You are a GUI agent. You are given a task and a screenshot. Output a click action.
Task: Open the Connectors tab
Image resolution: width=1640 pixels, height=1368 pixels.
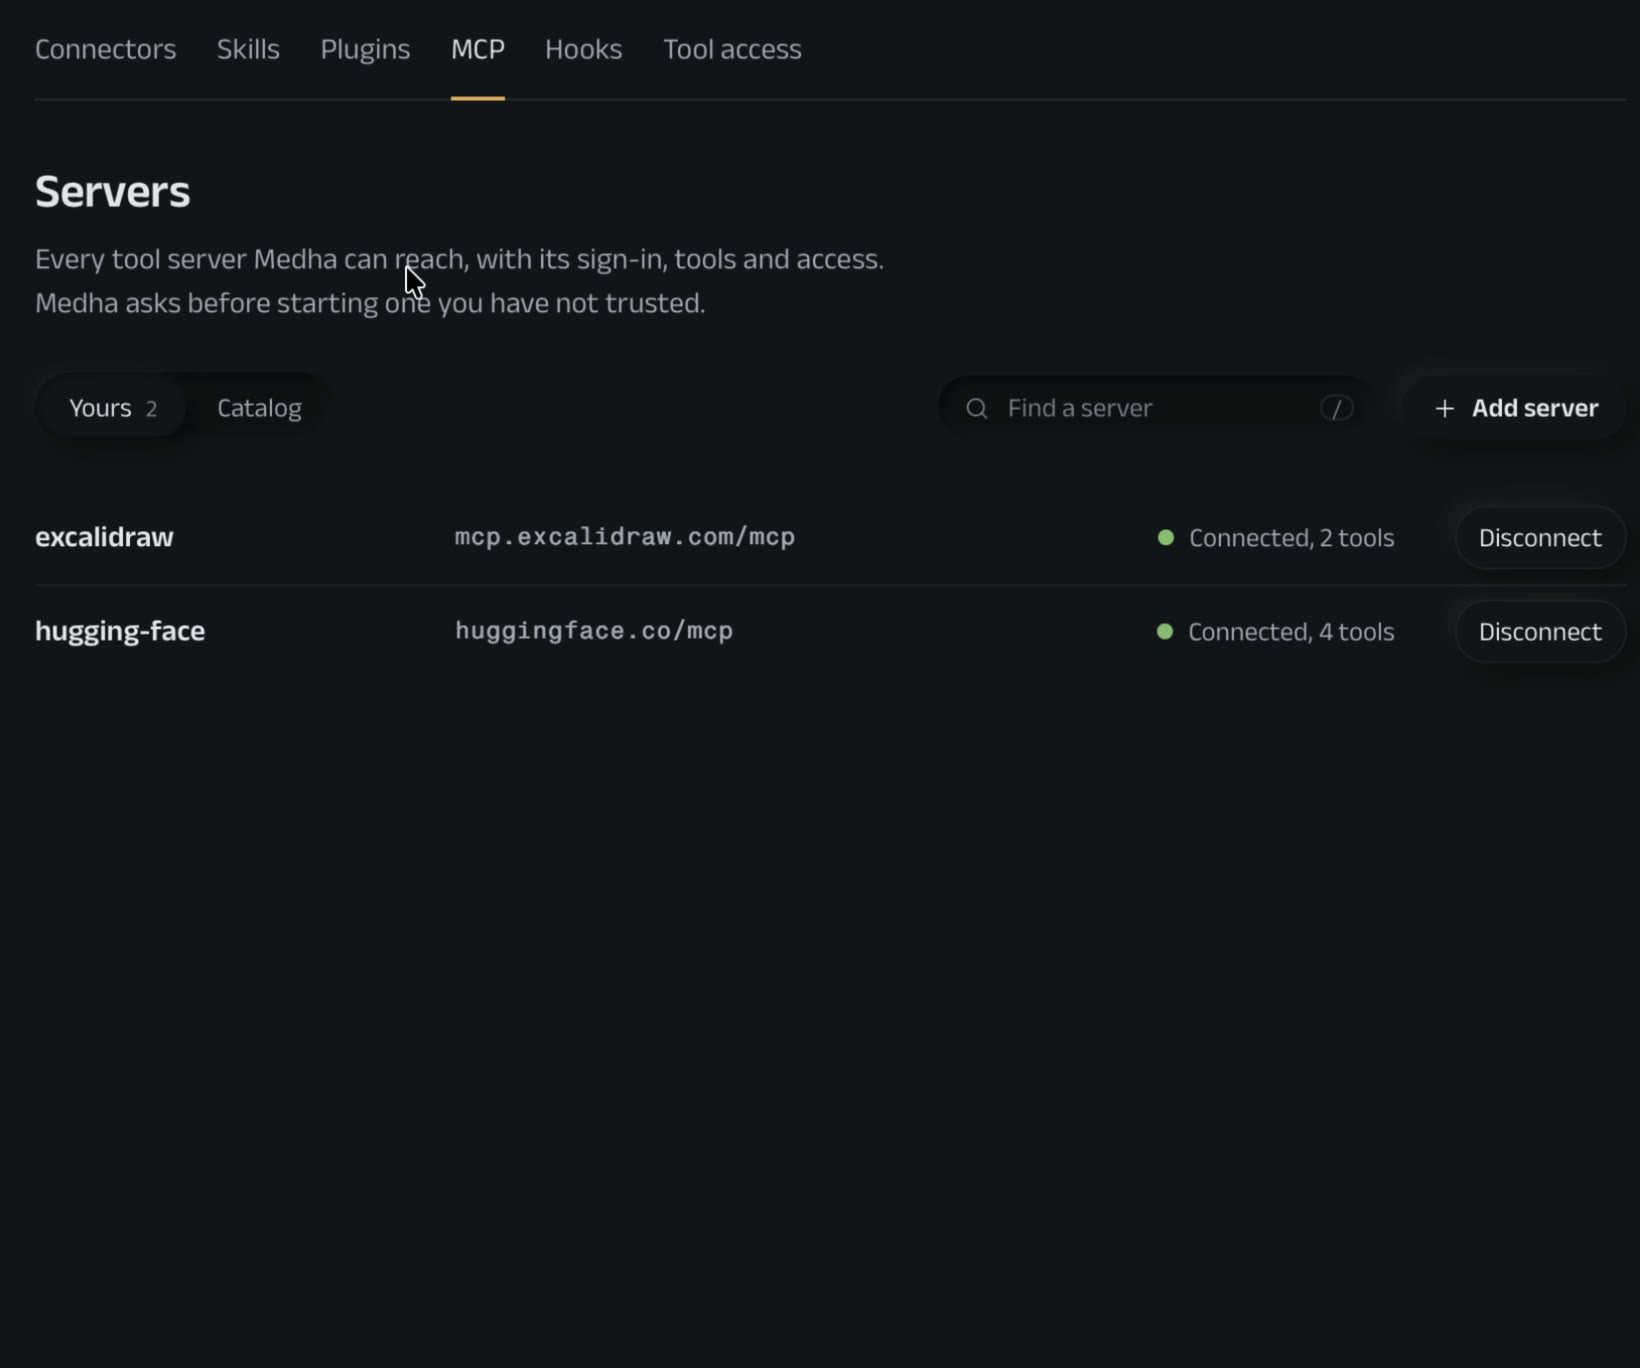[105, 49]
